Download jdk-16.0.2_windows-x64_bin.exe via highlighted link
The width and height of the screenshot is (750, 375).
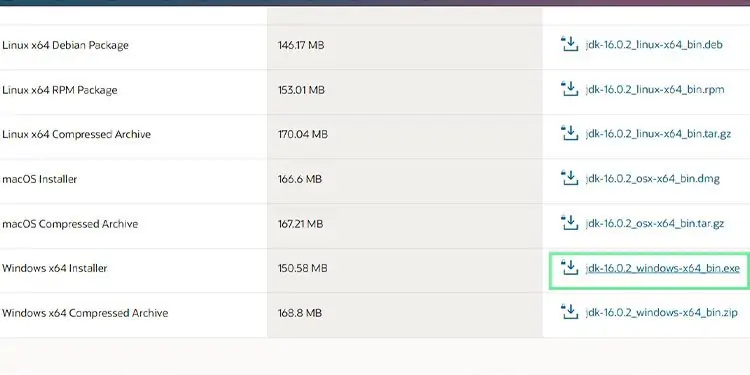click(x=662, y=268)
